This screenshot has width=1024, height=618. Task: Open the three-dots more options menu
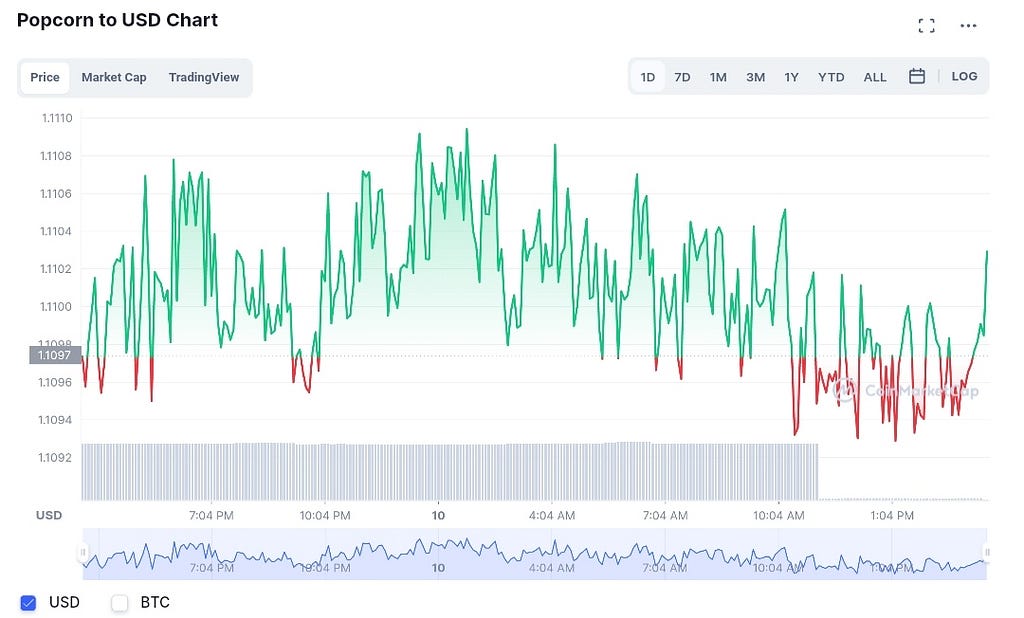point(968,25)
